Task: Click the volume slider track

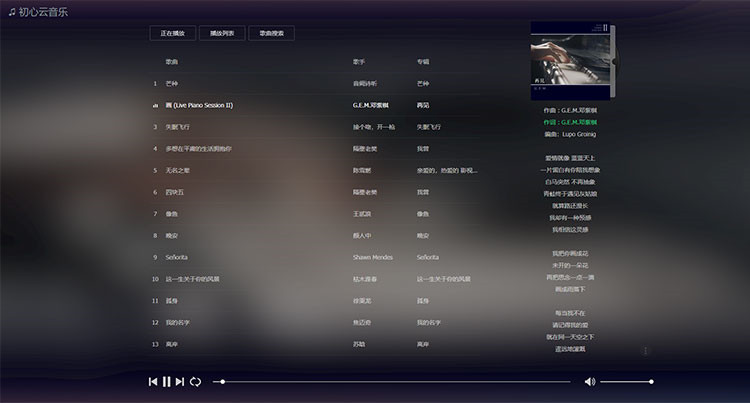Action: [x=627, y=381]
